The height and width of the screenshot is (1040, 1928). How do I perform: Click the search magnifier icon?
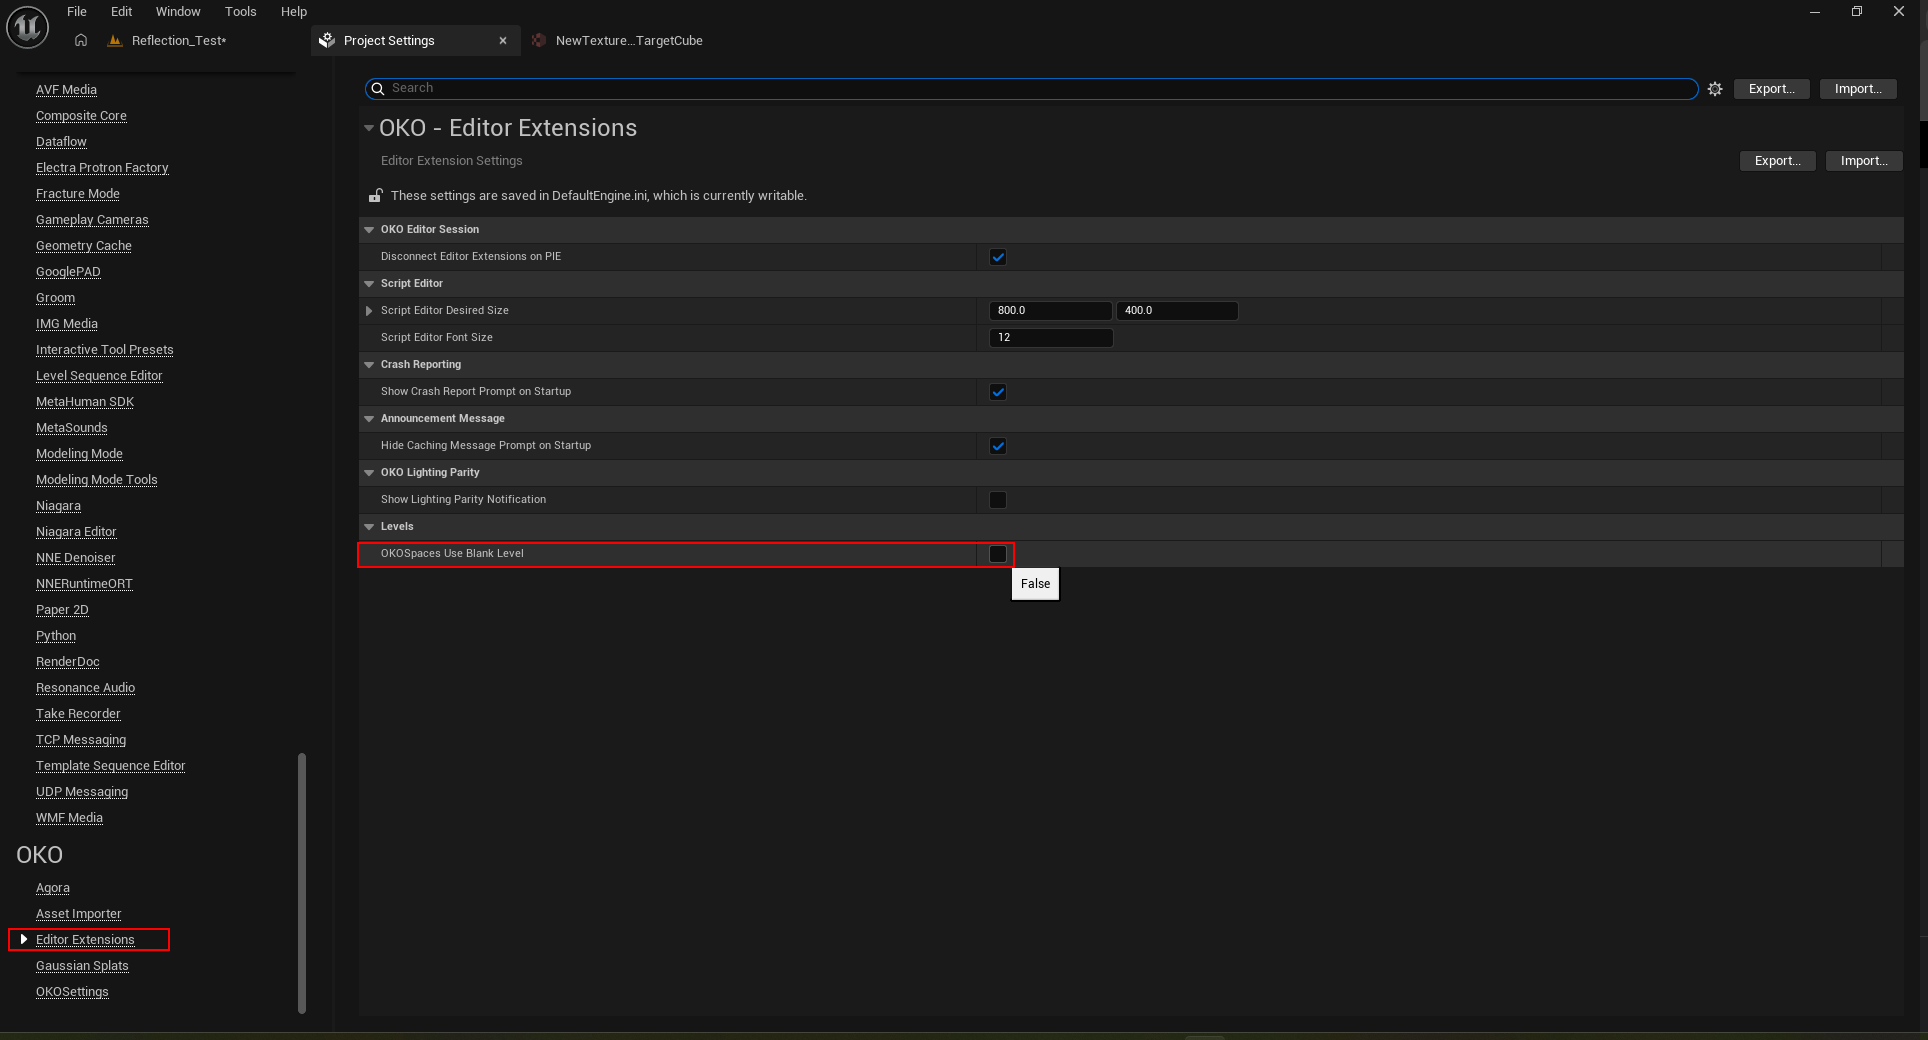(378, 89)
